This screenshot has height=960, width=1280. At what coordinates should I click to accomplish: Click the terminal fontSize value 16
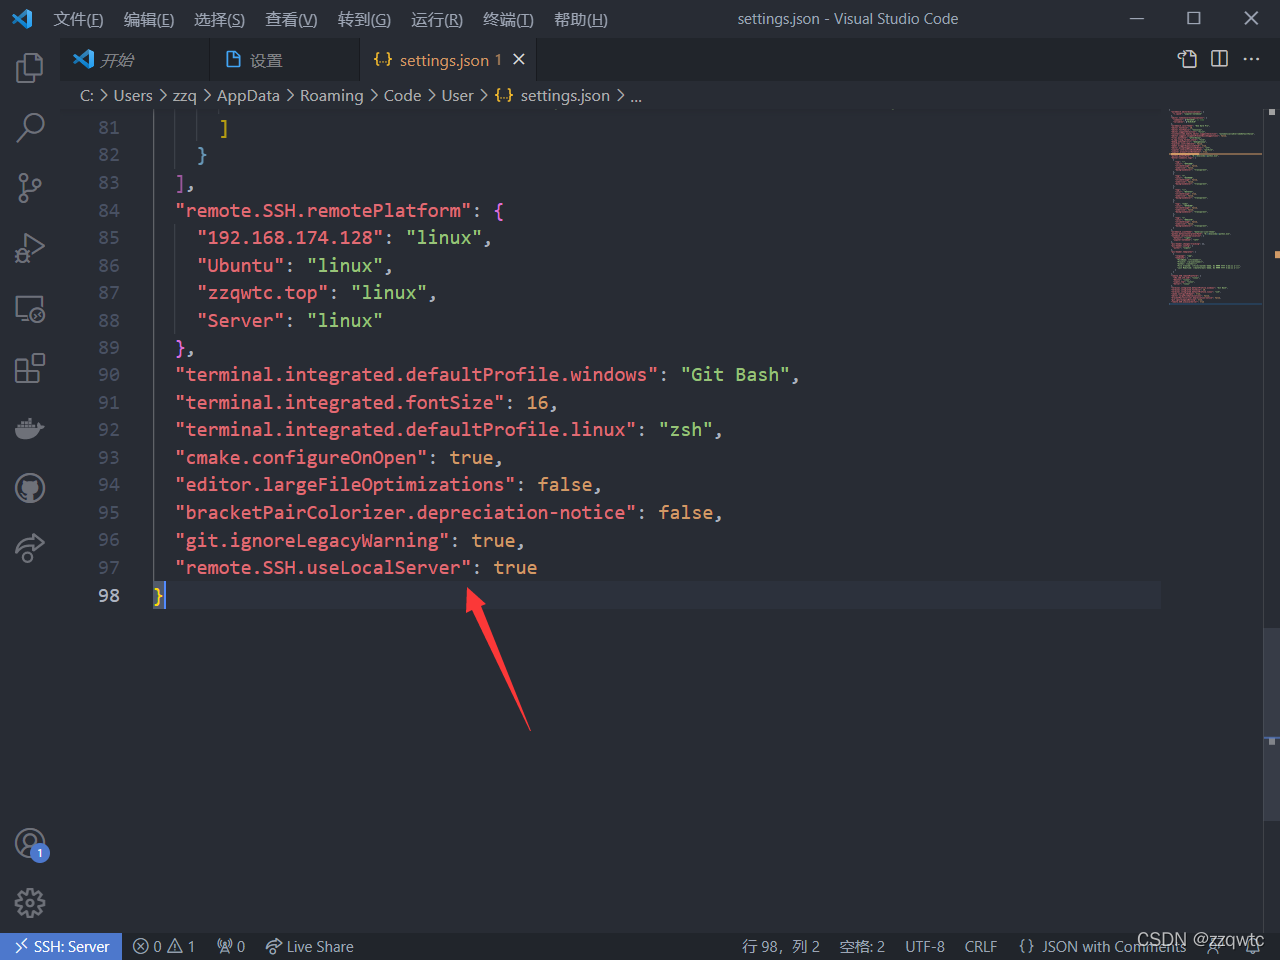click(538, 402)
